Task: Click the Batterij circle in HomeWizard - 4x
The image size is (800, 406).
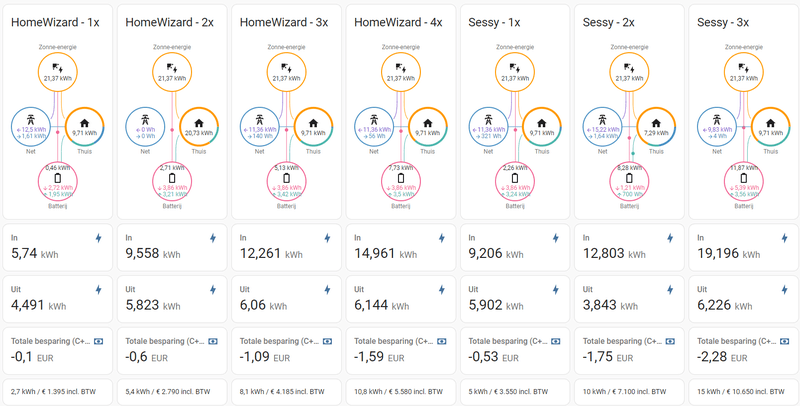Action: (x=399, y=181)
